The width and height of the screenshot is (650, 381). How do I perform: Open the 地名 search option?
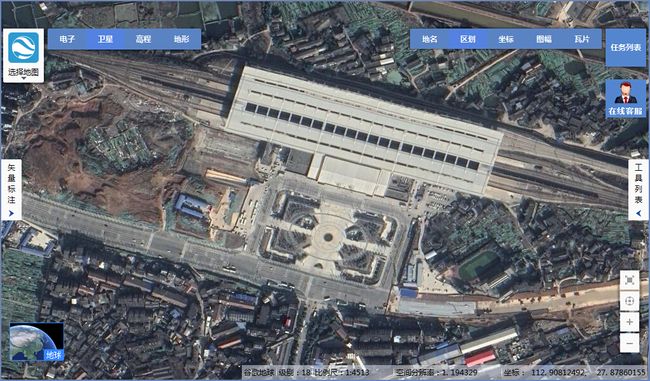(429, 39)
